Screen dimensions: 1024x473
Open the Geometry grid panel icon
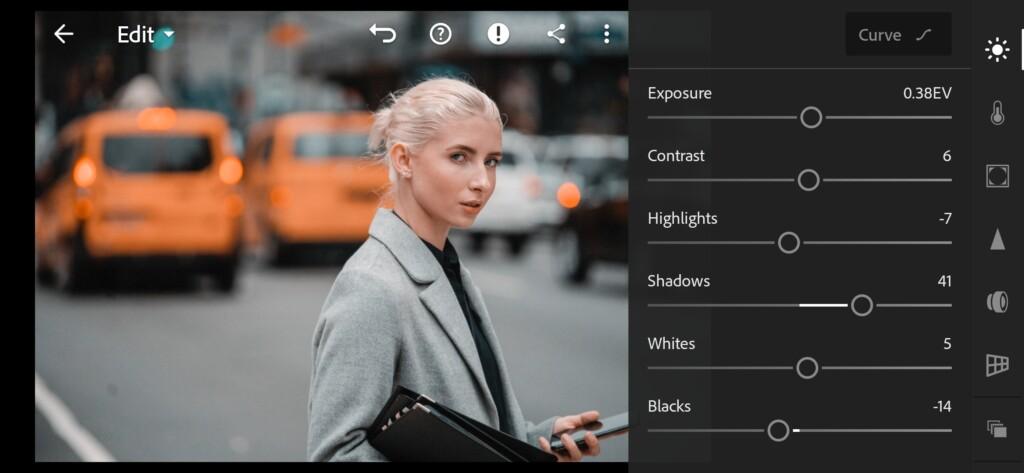coord(997,365)
